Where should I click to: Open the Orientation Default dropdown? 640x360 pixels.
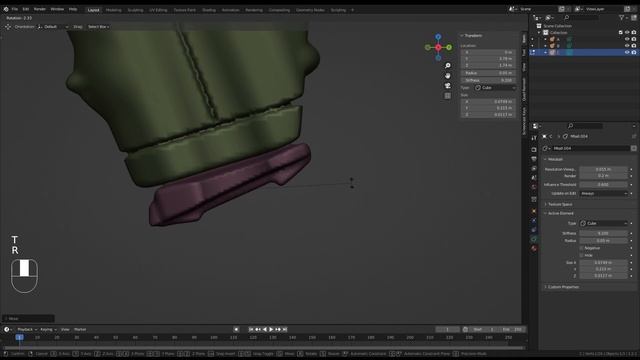click(53, 27)
